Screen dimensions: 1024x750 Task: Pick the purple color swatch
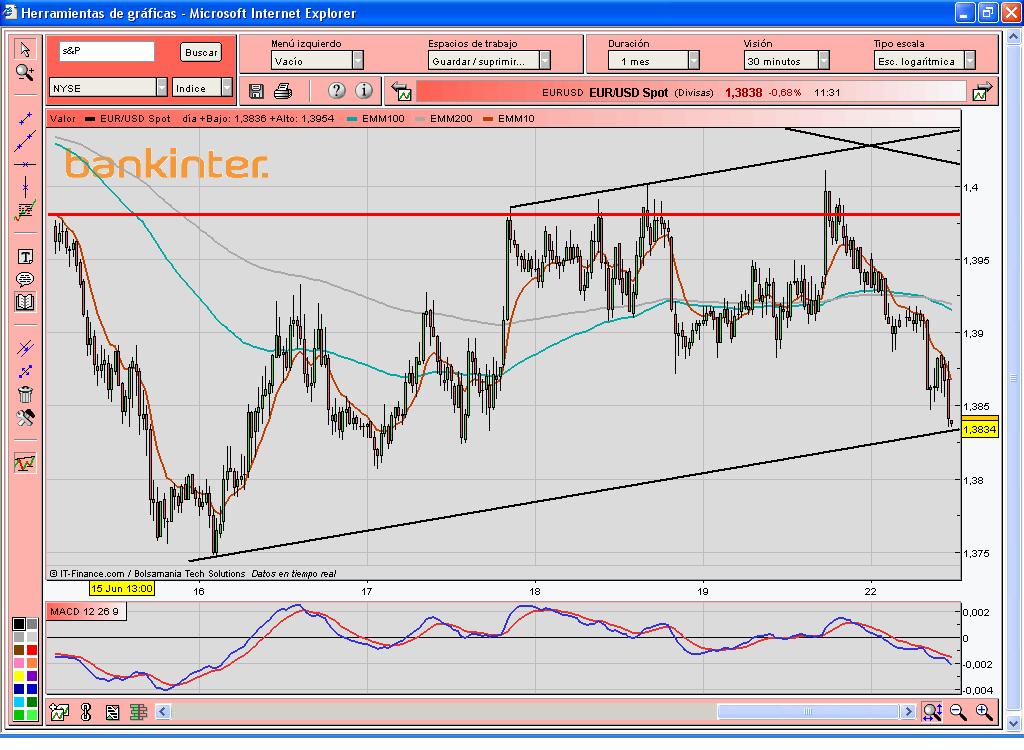[x=31, y=676]
